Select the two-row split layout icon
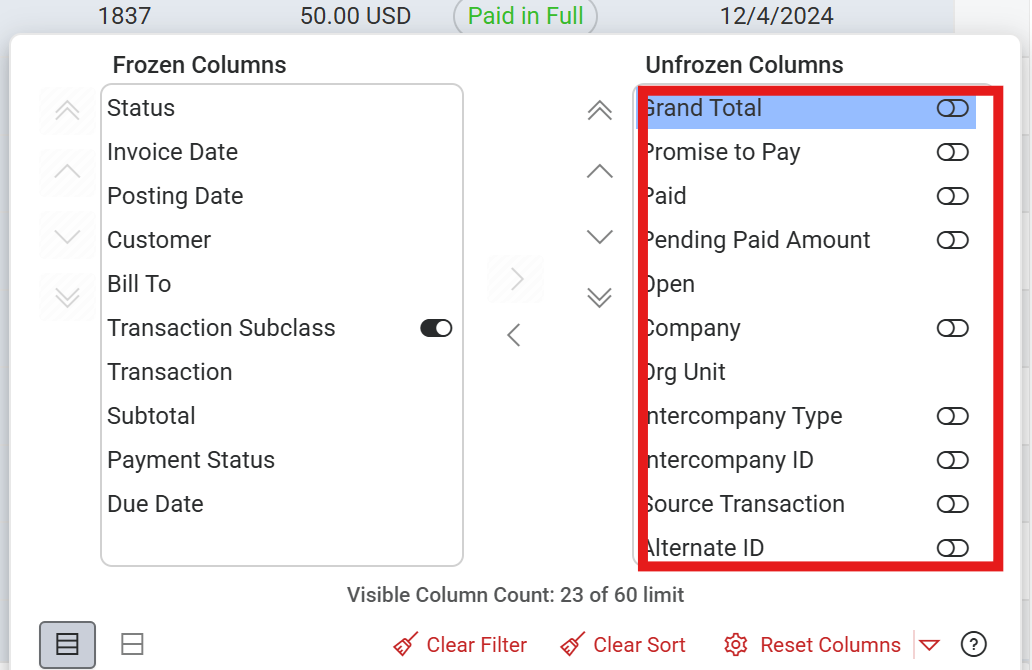This screenshot has height=670, width=1032. tap(132, 645)
